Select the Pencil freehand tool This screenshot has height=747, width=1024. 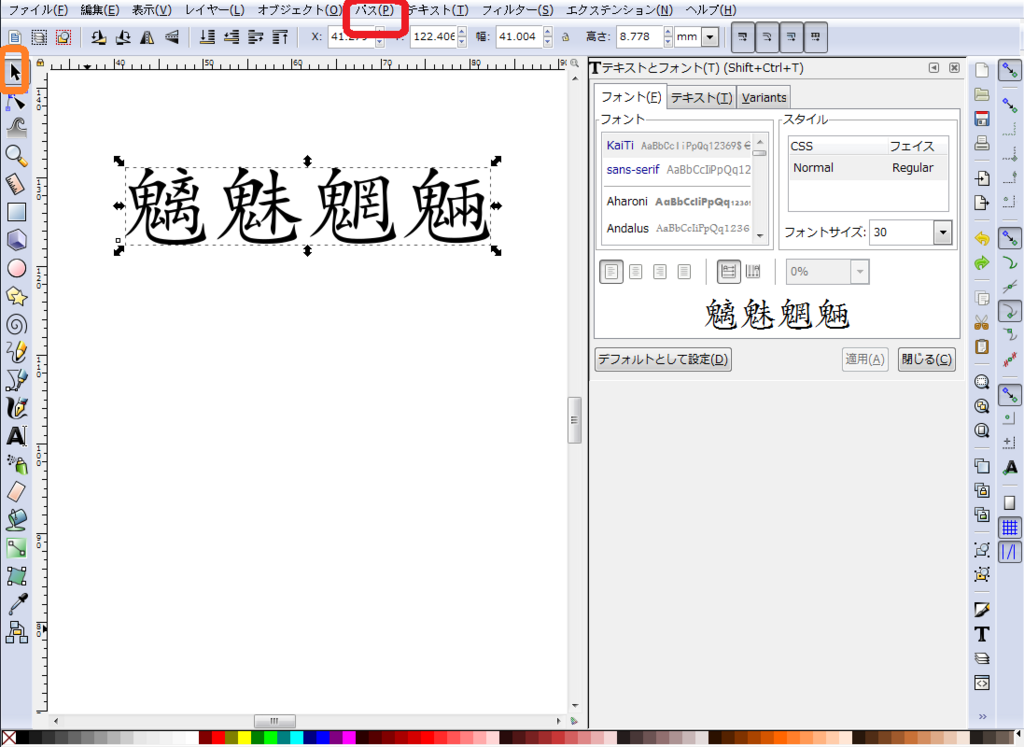tap(16, 353)
